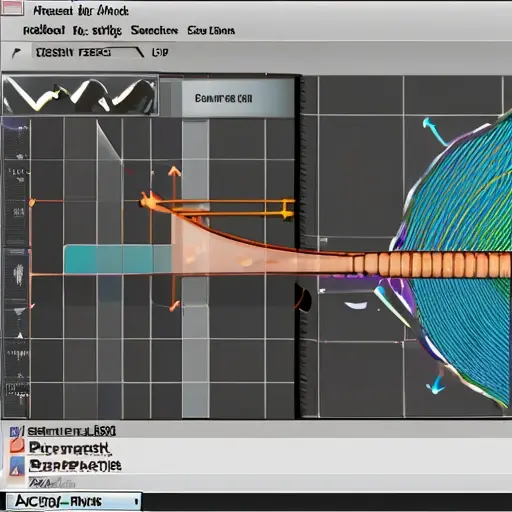The width and height of the screenshot is (512, 512).
Task: Toggle the blue K icon in bottom list
Action: (16, 432)
